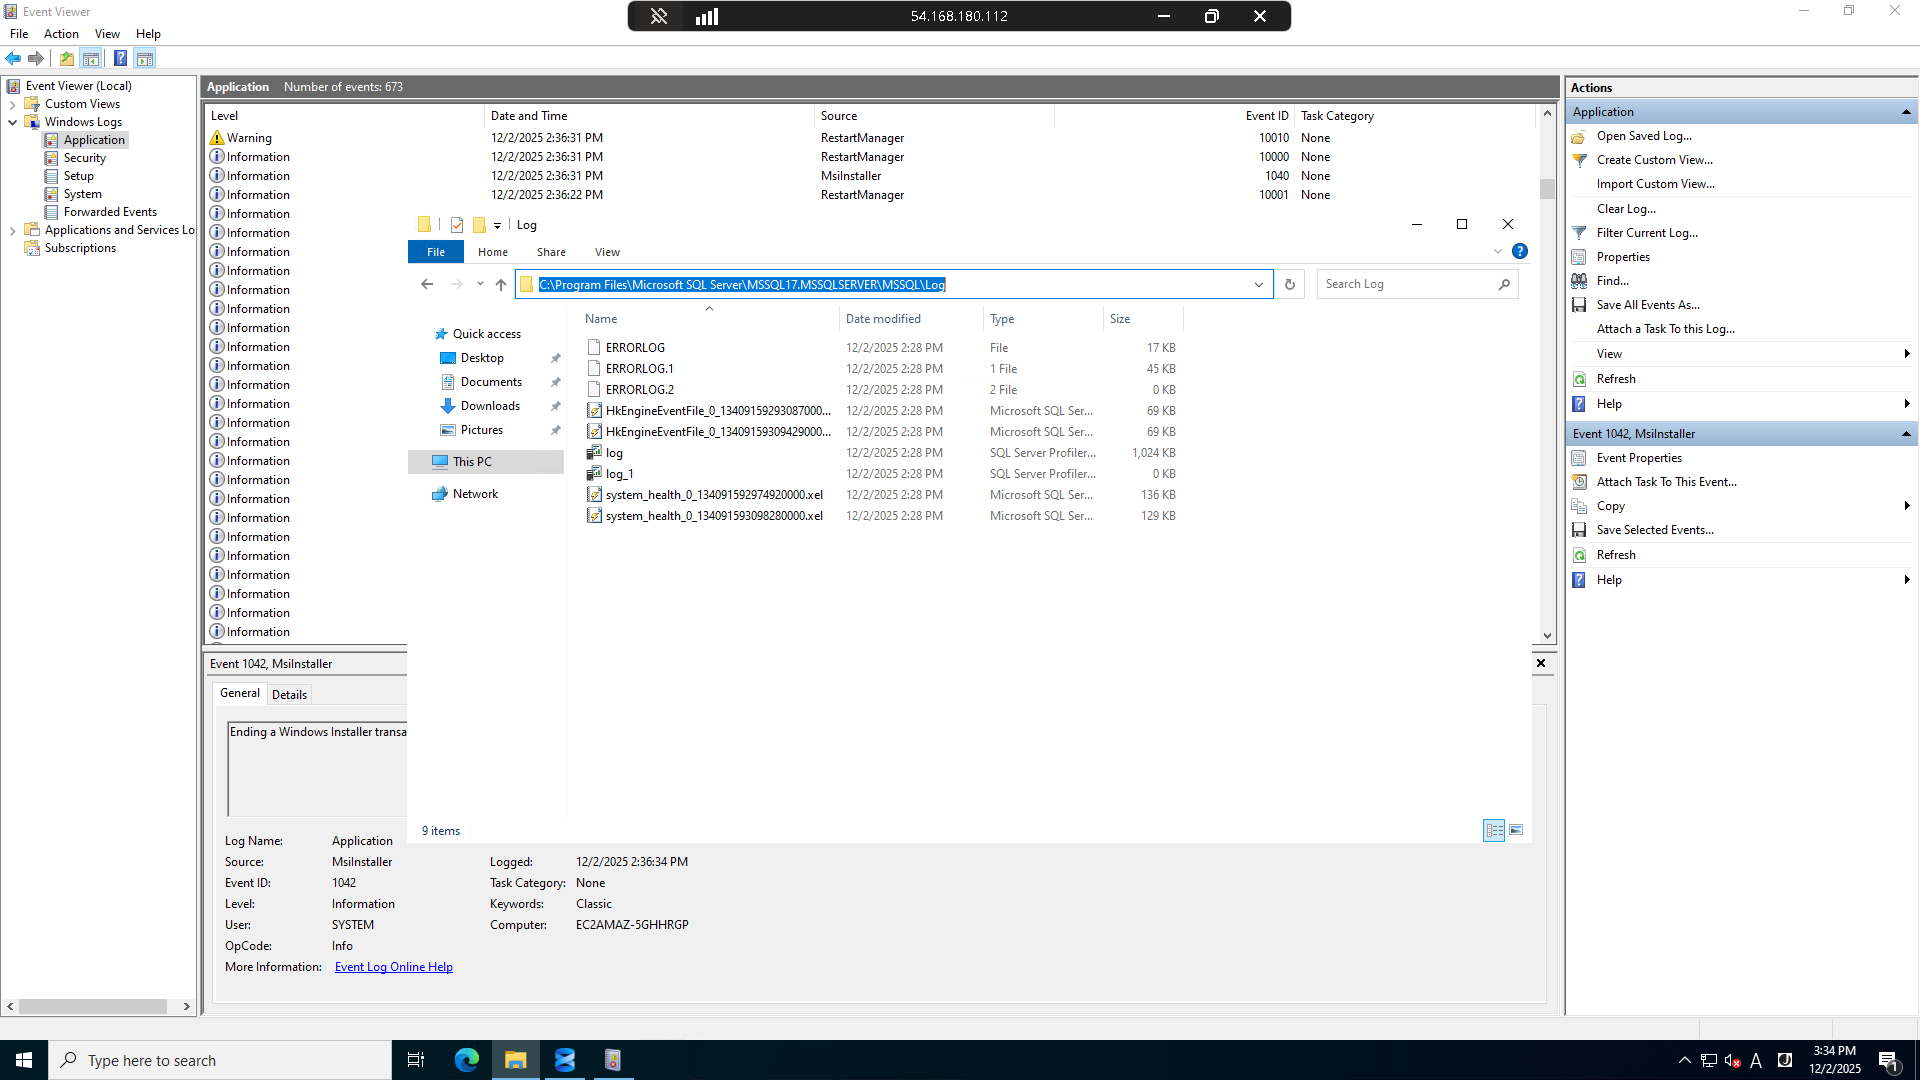Click the refresh button beside address bar
The image size is (1920, 1080).
(x=1290, y=285)
